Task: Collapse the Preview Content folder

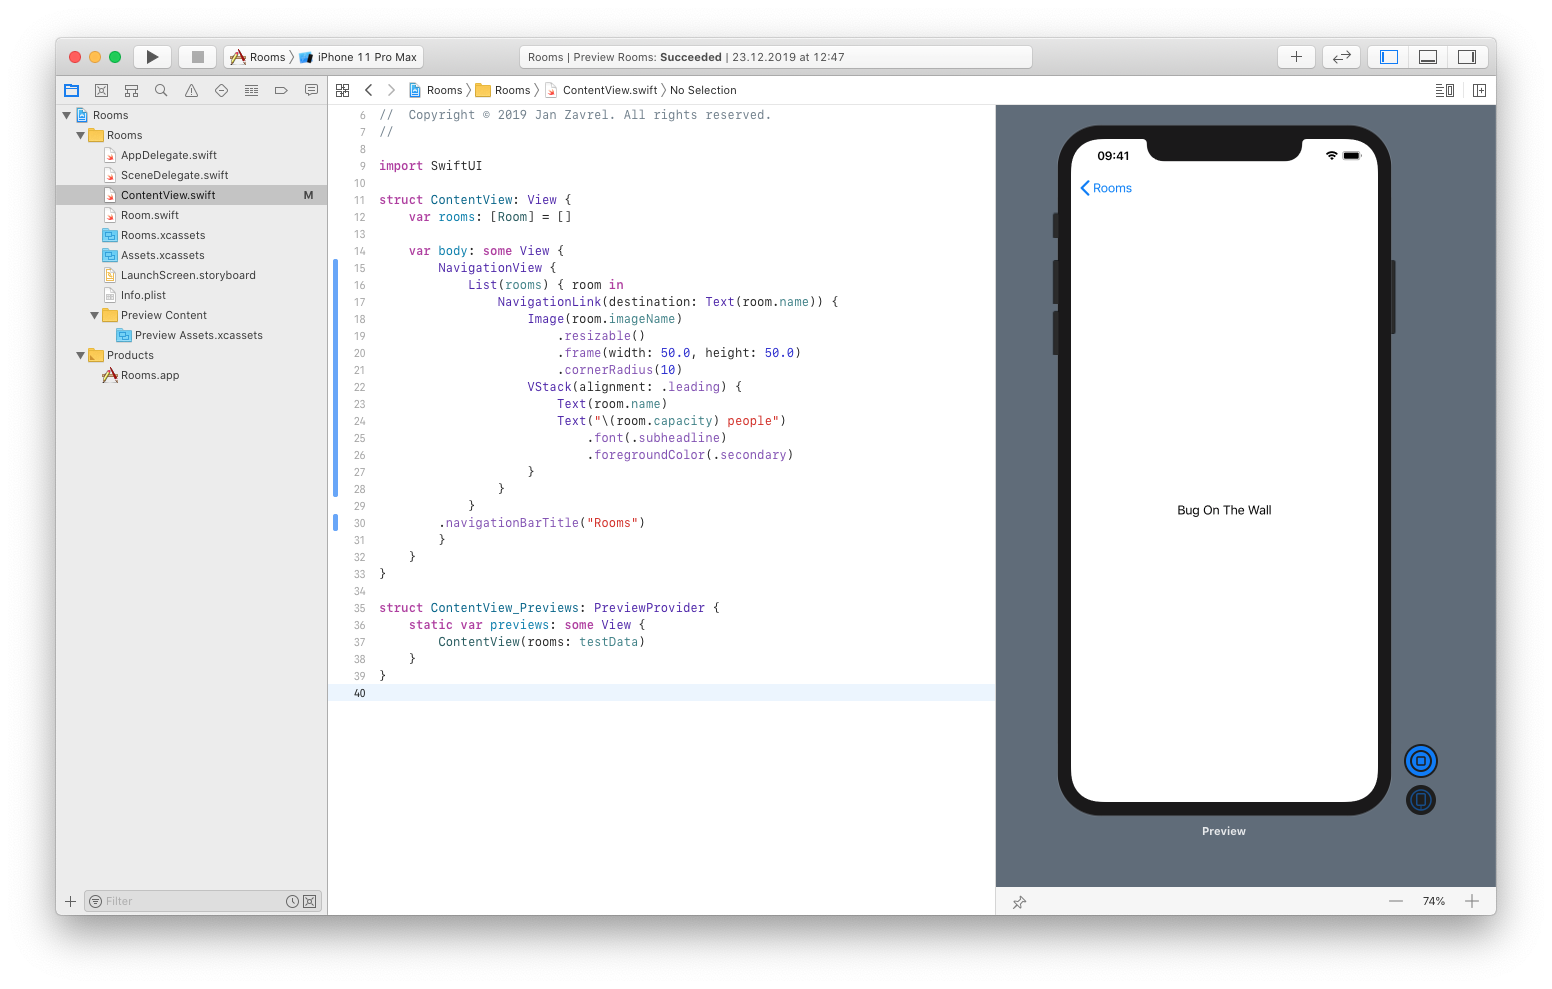Action: 94,315
